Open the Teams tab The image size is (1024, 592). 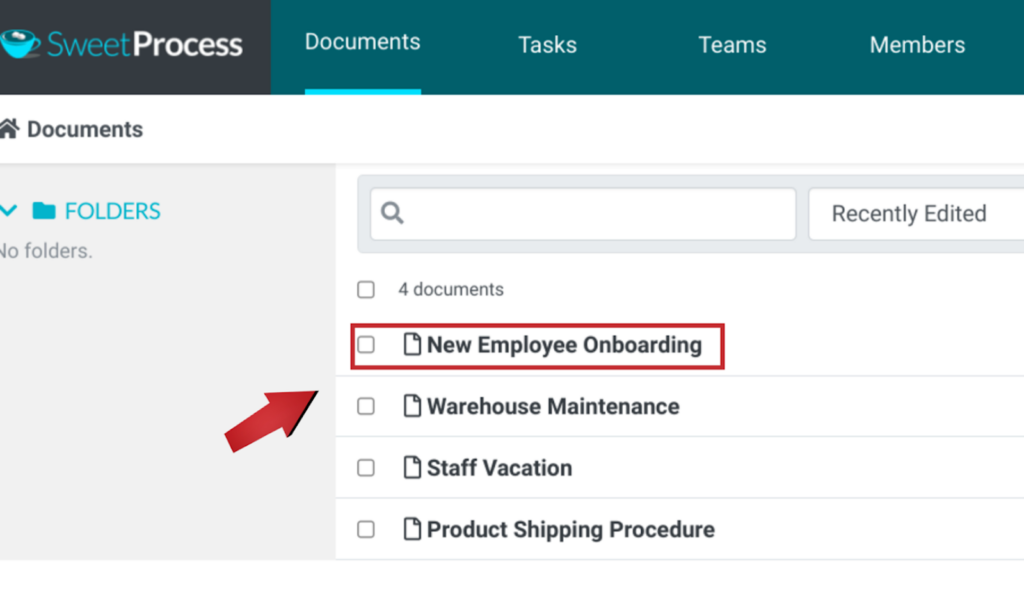[x=732, y=45]
